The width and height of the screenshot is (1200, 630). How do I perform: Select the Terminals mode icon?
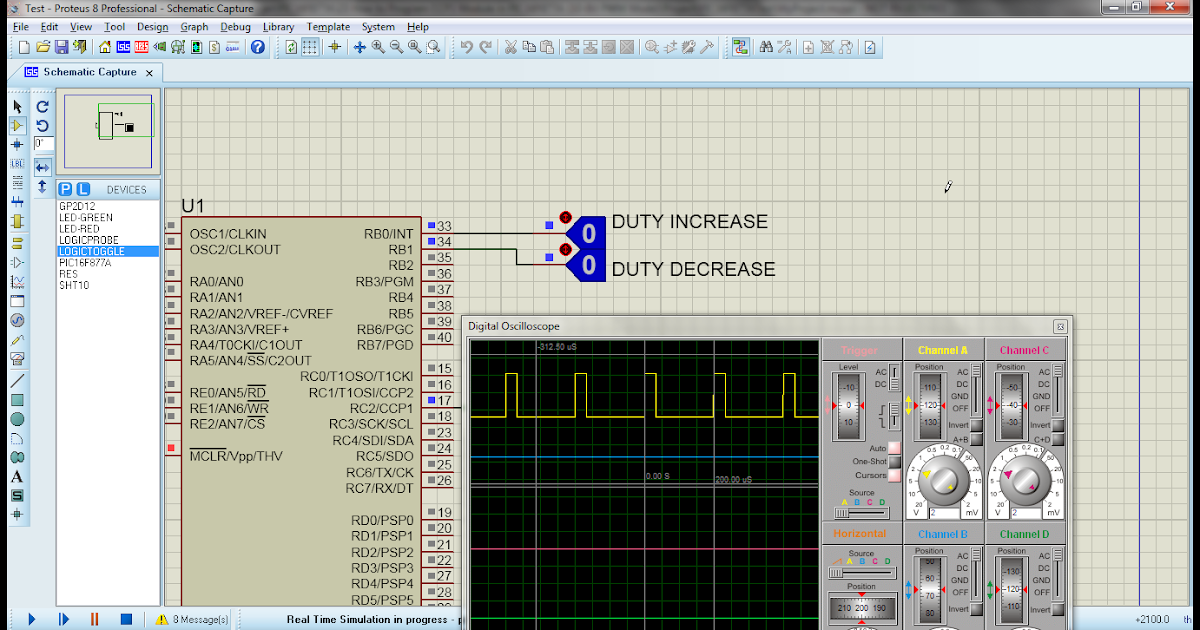click(x=17, y=243)
